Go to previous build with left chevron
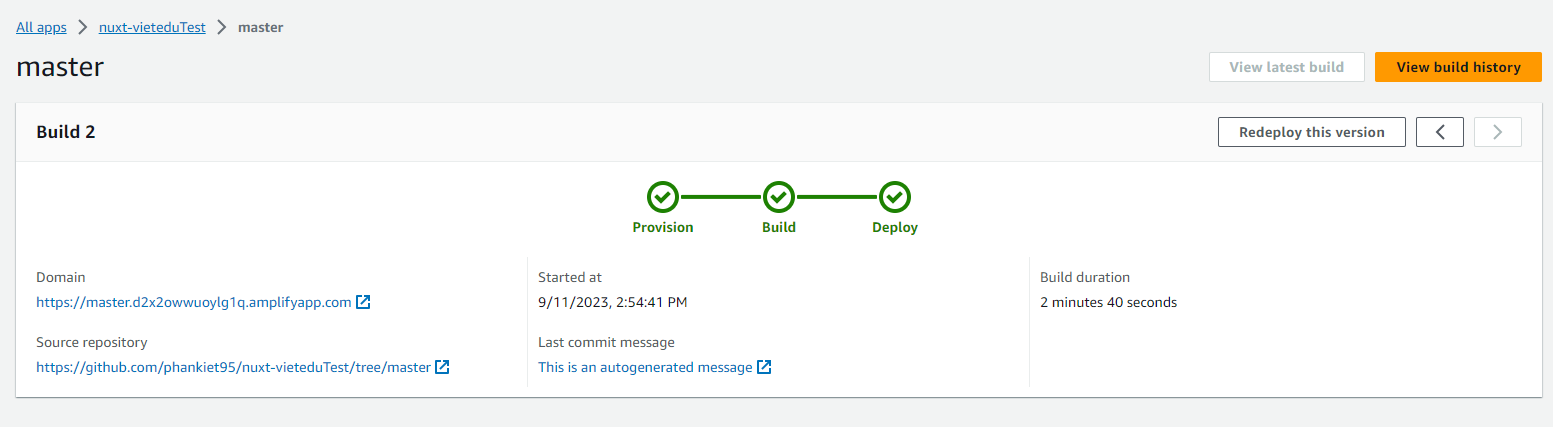The width and height of the screenshot is (1553, 427). (x=1440, y=132)
